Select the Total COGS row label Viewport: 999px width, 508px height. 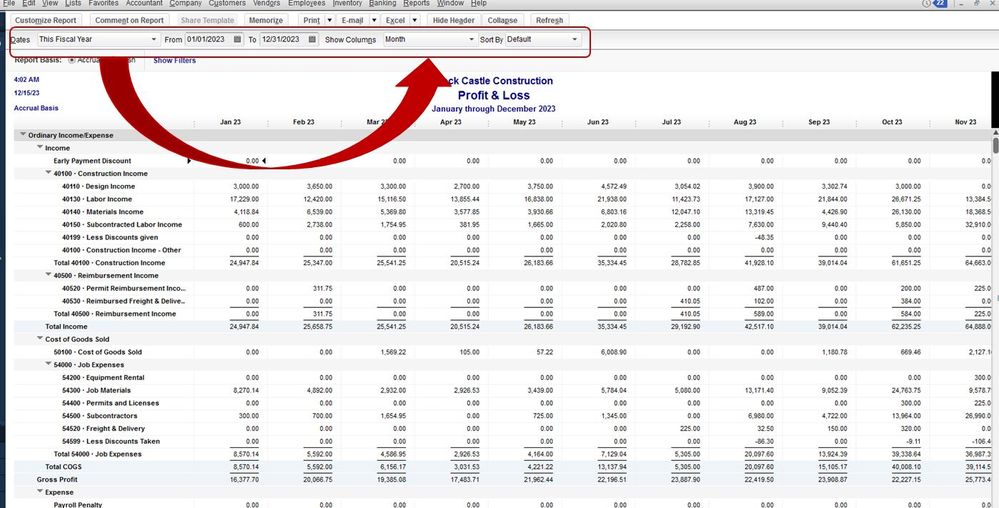pyautogui.click(x=63, y=467)
